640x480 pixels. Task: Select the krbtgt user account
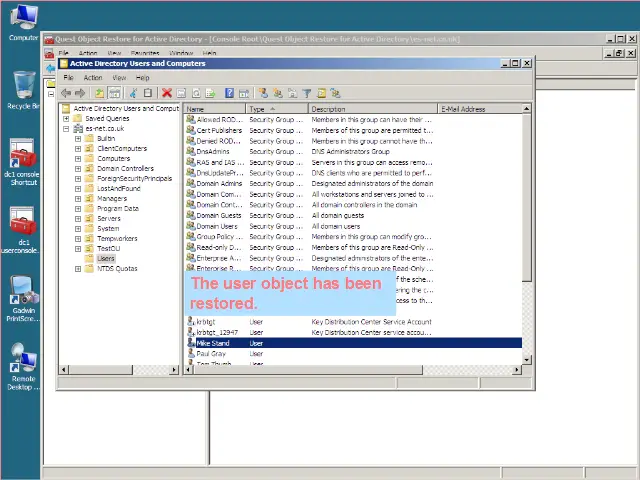click(x=206, y=322)
